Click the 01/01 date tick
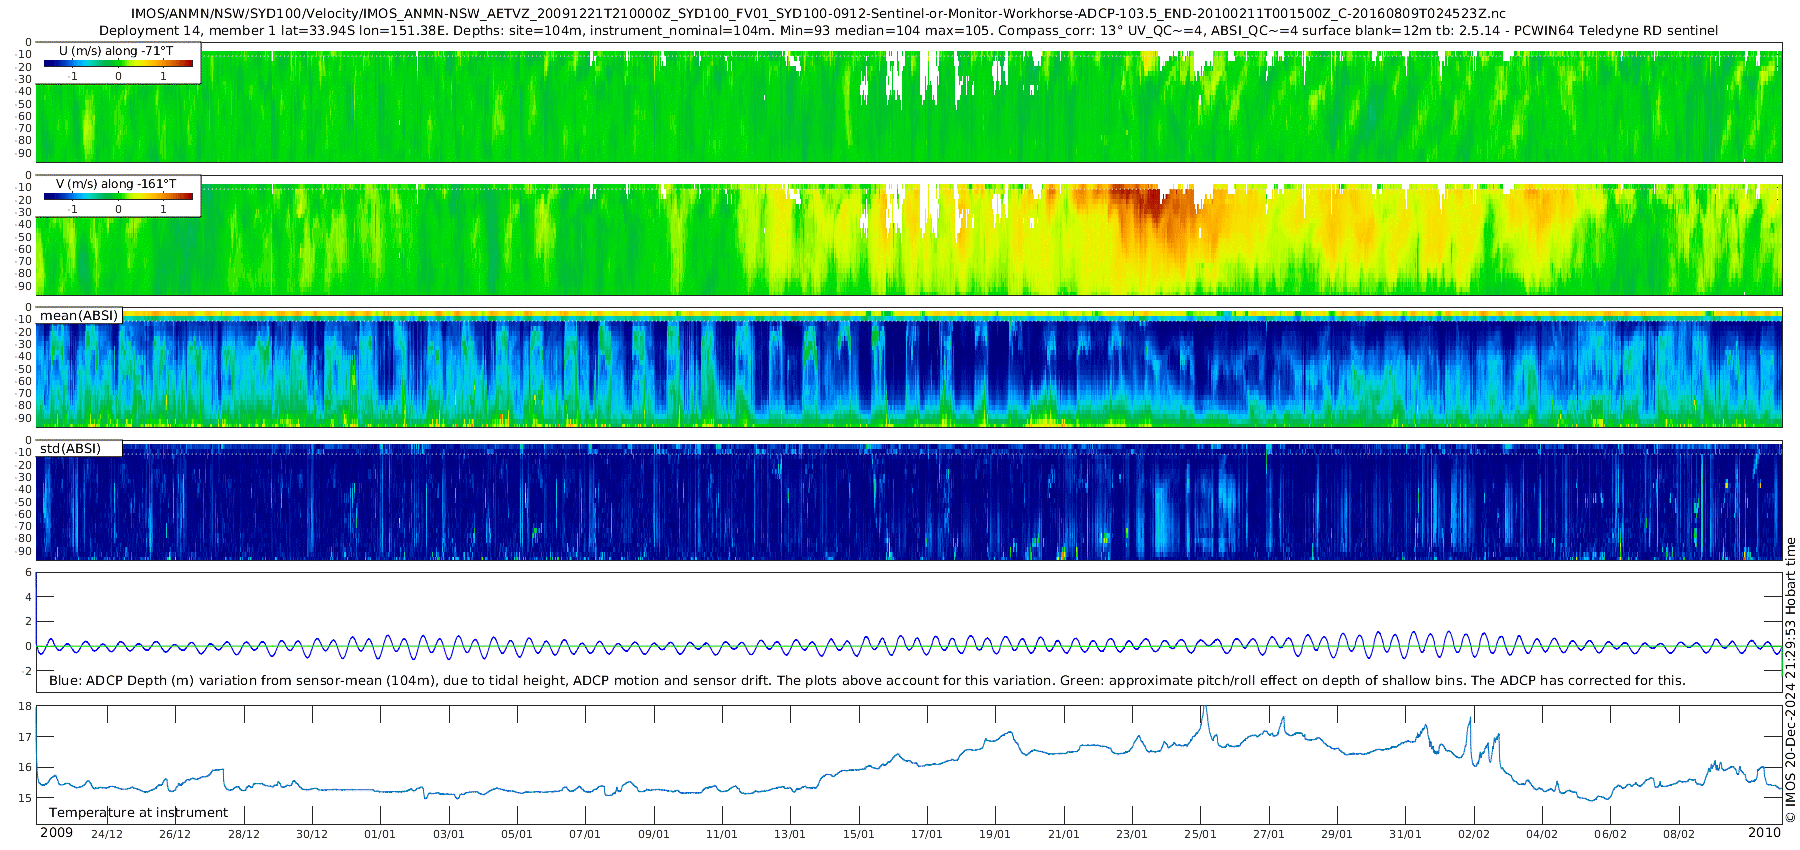The width and height of the screenshot is (1800, 850). click(380, 834)
